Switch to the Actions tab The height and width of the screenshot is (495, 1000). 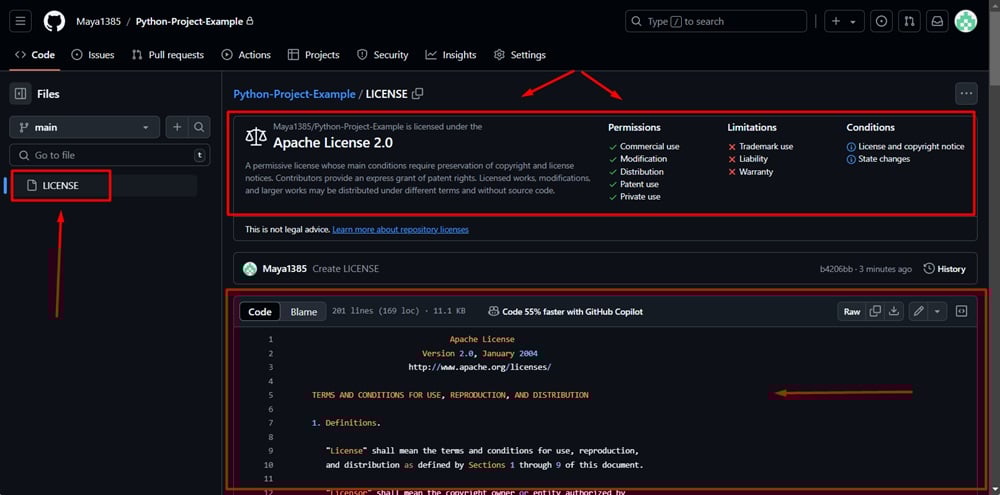click(x=246, y=55)
